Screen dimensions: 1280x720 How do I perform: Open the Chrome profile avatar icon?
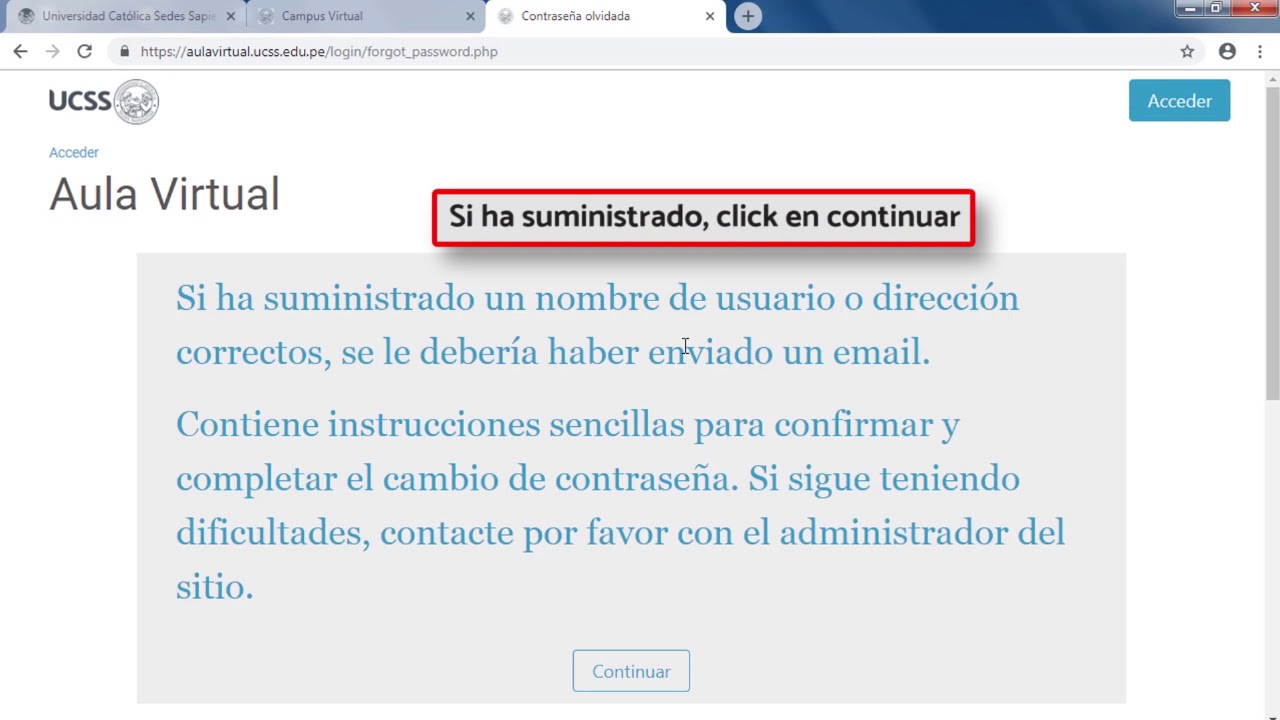click(x=1227, y=51)
